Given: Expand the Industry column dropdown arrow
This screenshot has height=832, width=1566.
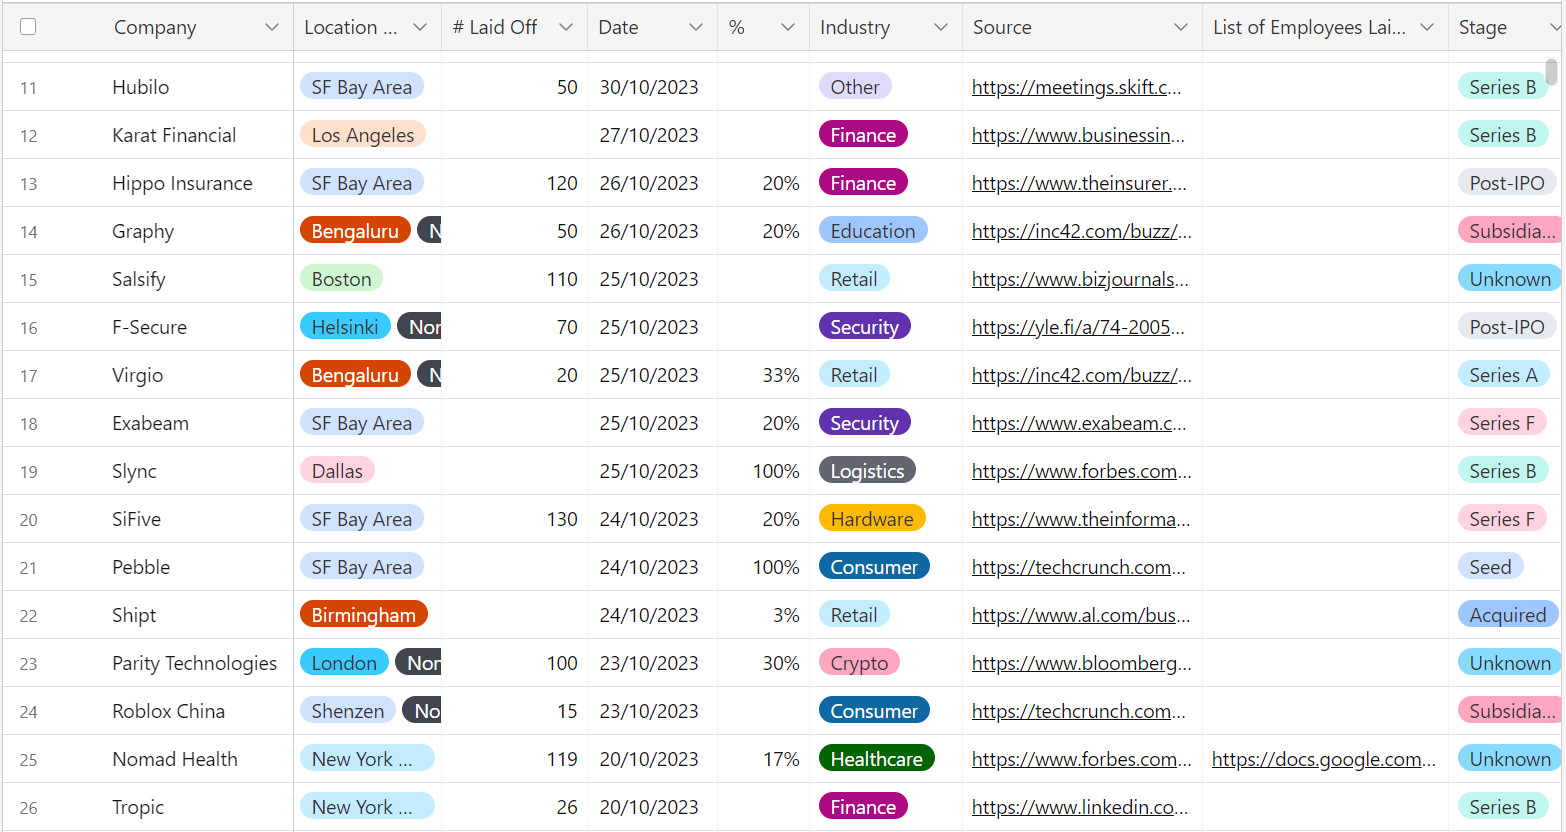Looking at the screenshot, I should 940,27.
